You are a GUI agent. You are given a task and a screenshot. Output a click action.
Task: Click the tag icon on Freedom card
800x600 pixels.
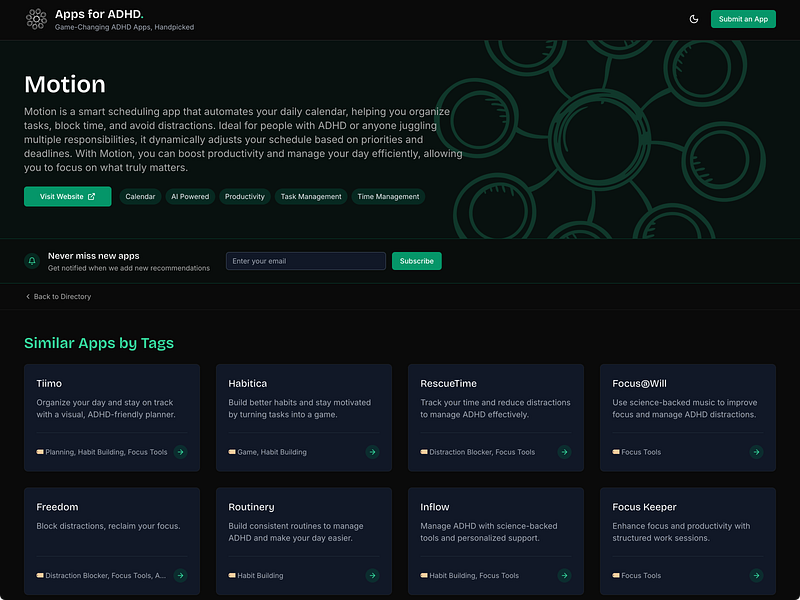coord(40,576)
